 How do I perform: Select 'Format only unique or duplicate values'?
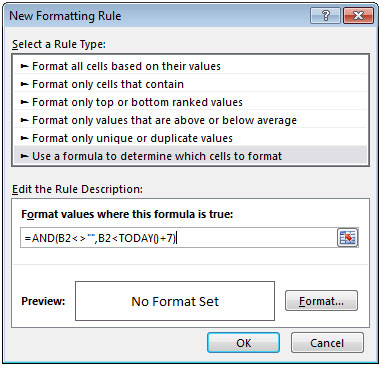190,138
